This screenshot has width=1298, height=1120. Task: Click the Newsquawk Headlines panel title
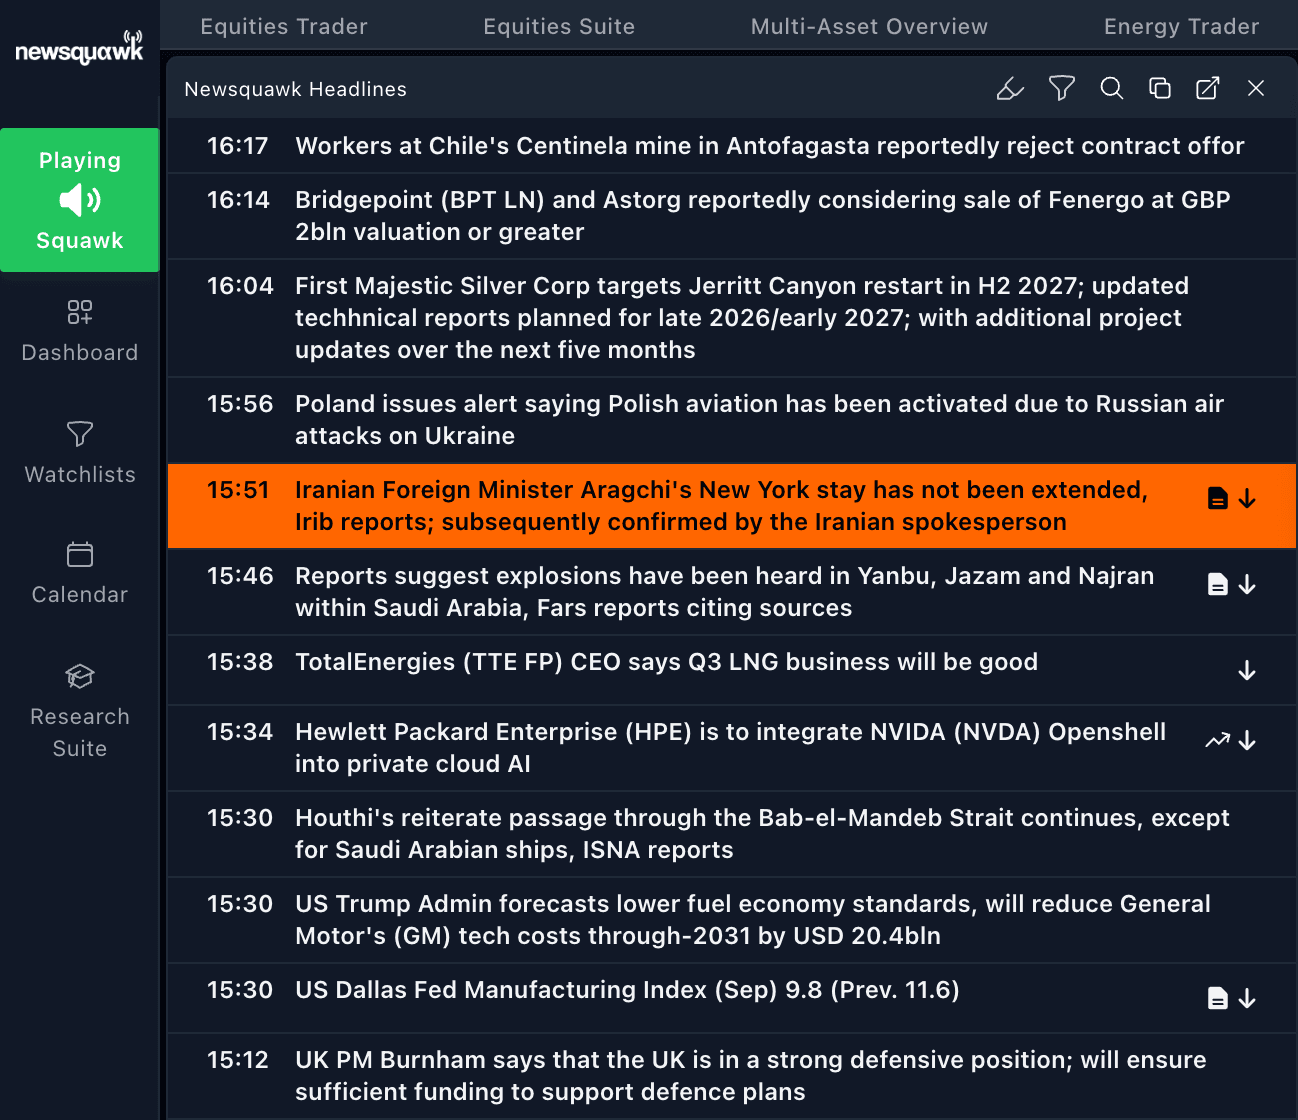click(296, 89)
